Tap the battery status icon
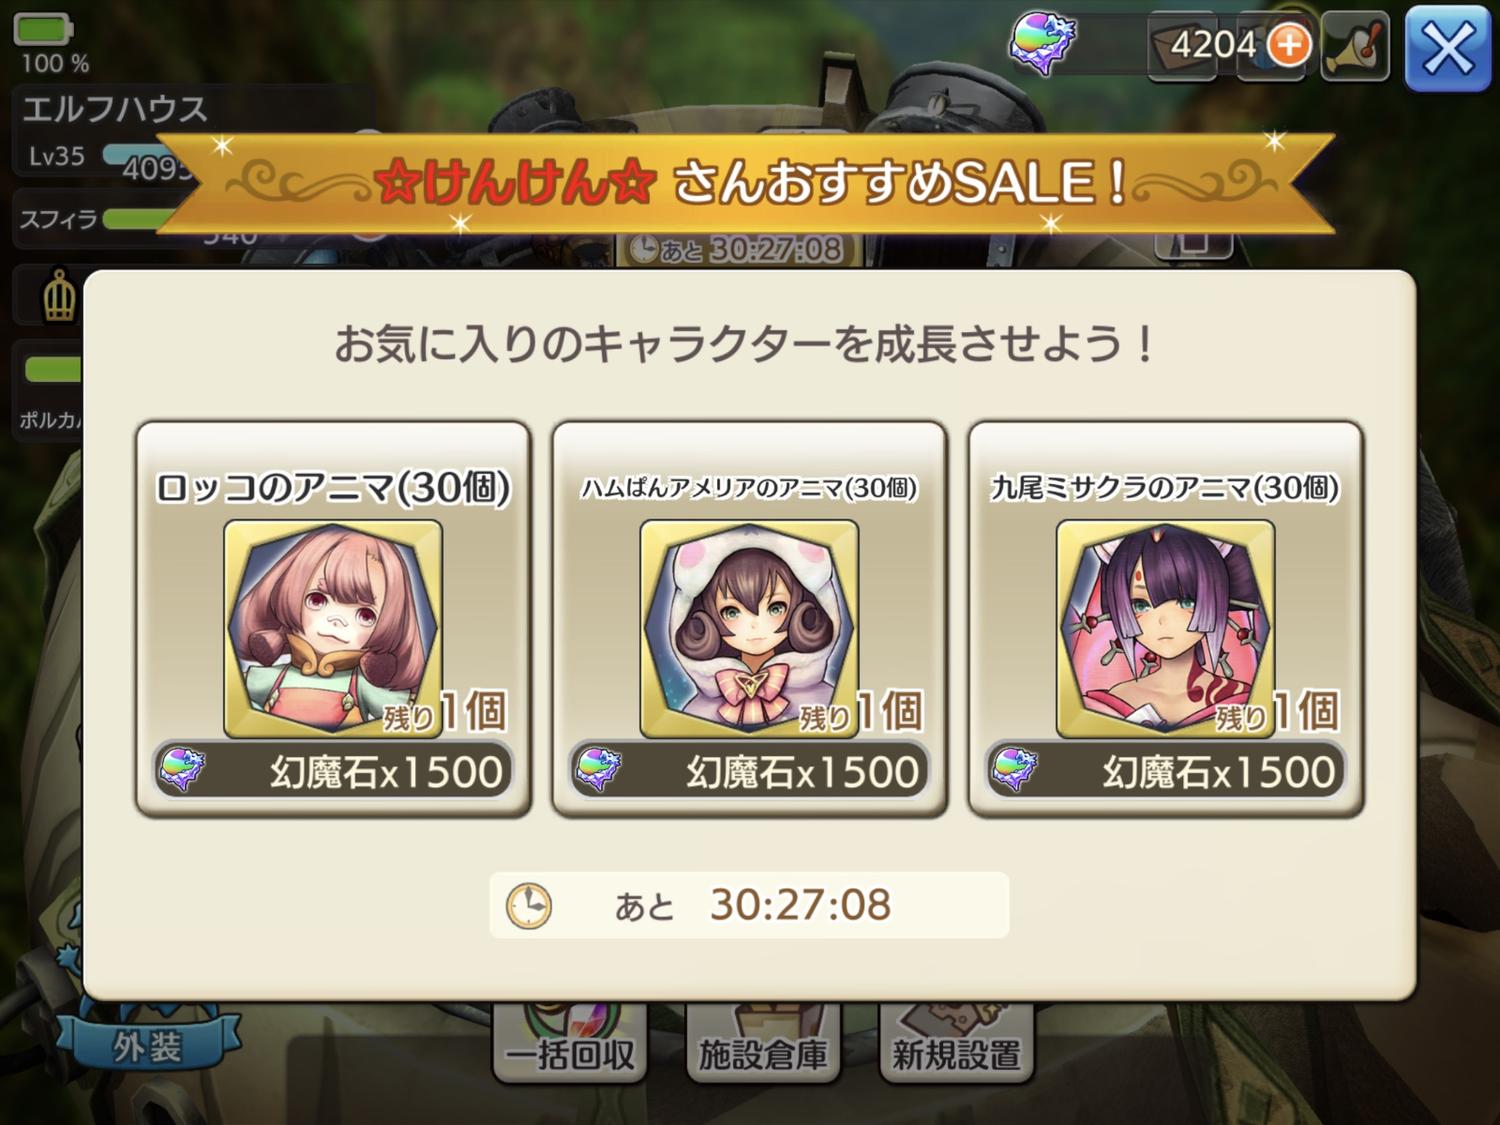This screenshot has height=1125, width=1500. [43, 30]
